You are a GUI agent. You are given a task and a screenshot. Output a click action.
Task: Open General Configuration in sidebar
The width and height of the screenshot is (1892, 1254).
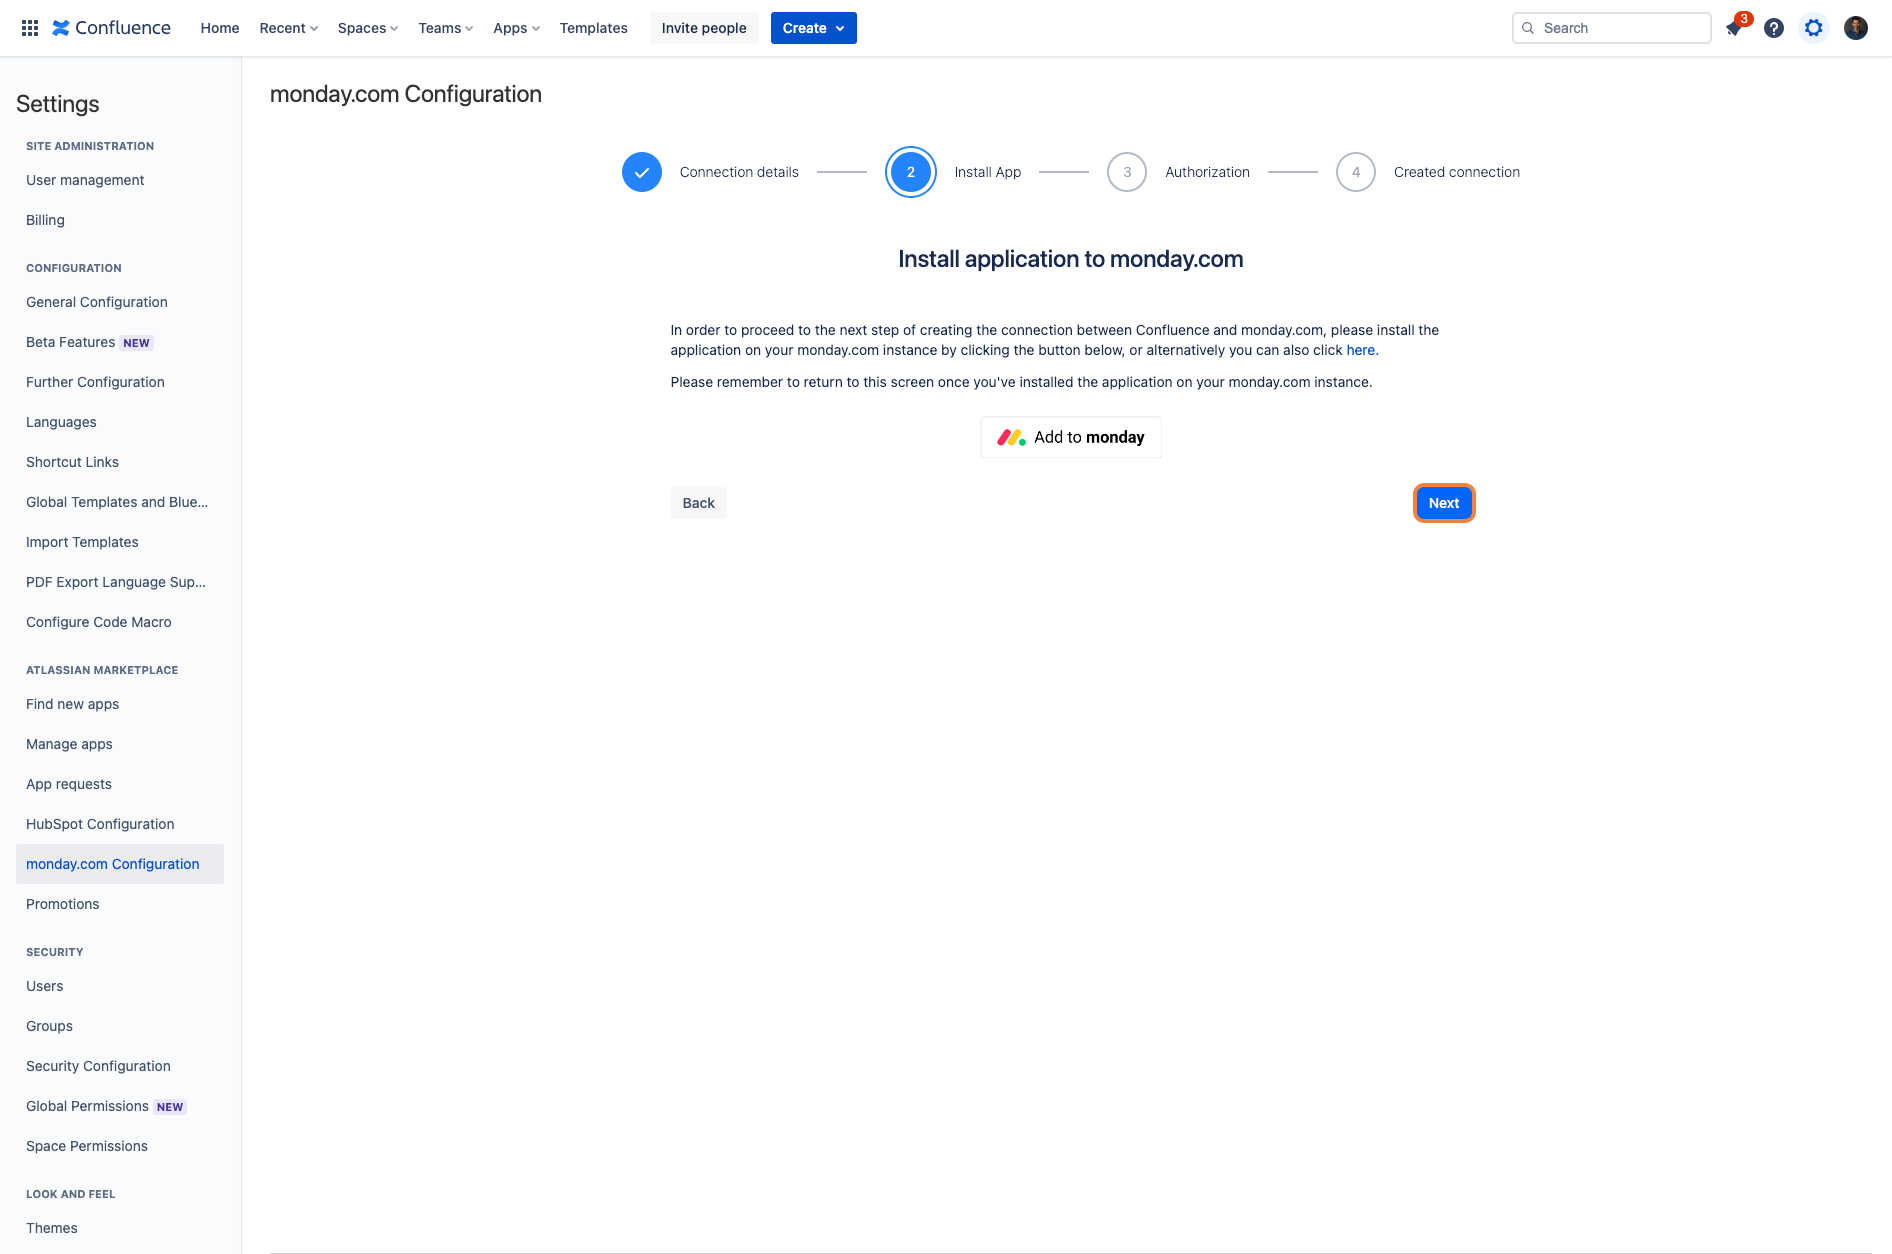pyautogui.click(x=120, y=302)
